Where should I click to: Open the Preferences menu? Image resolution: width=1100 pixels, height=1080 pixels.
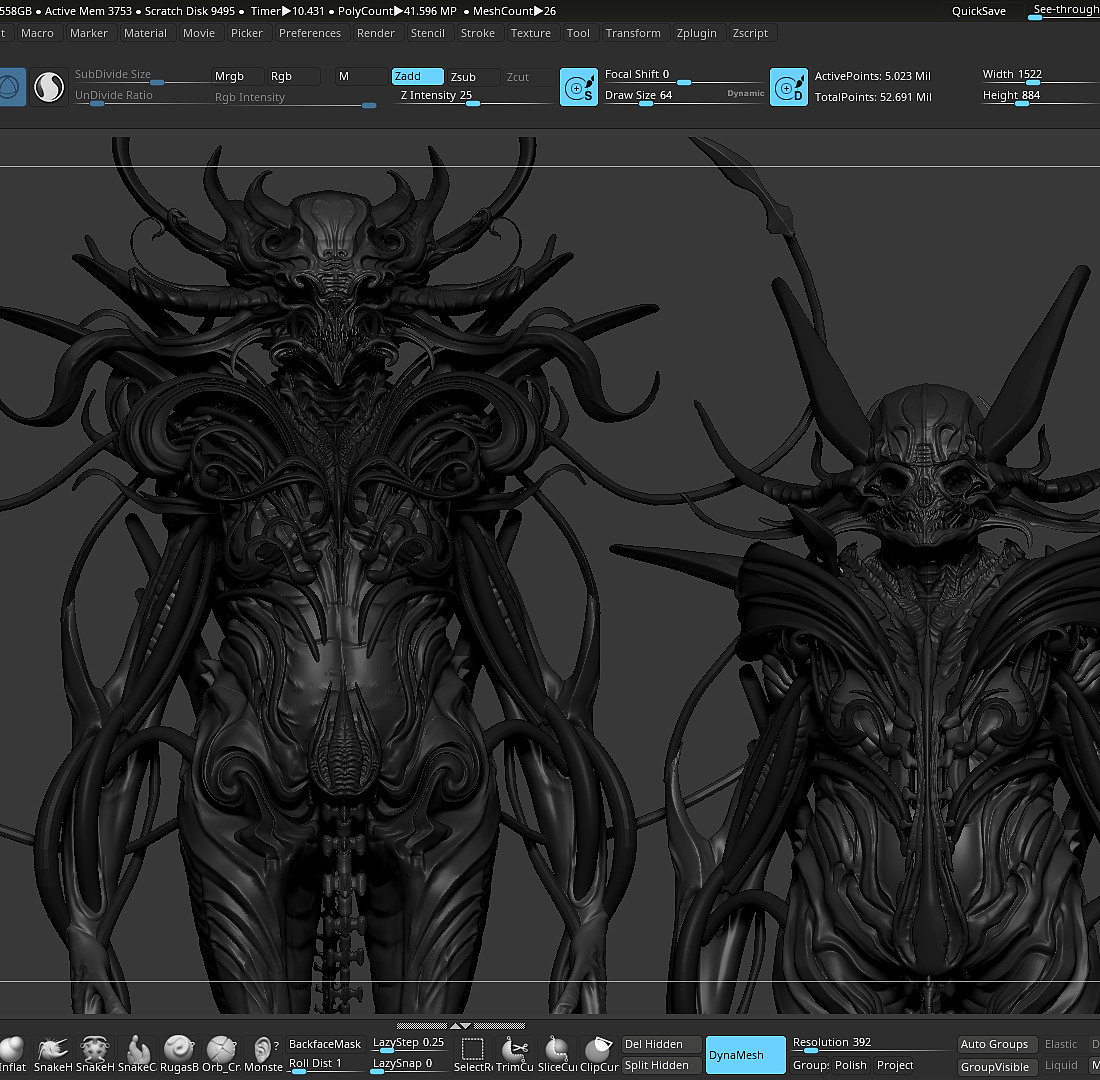tap(309, 33)
